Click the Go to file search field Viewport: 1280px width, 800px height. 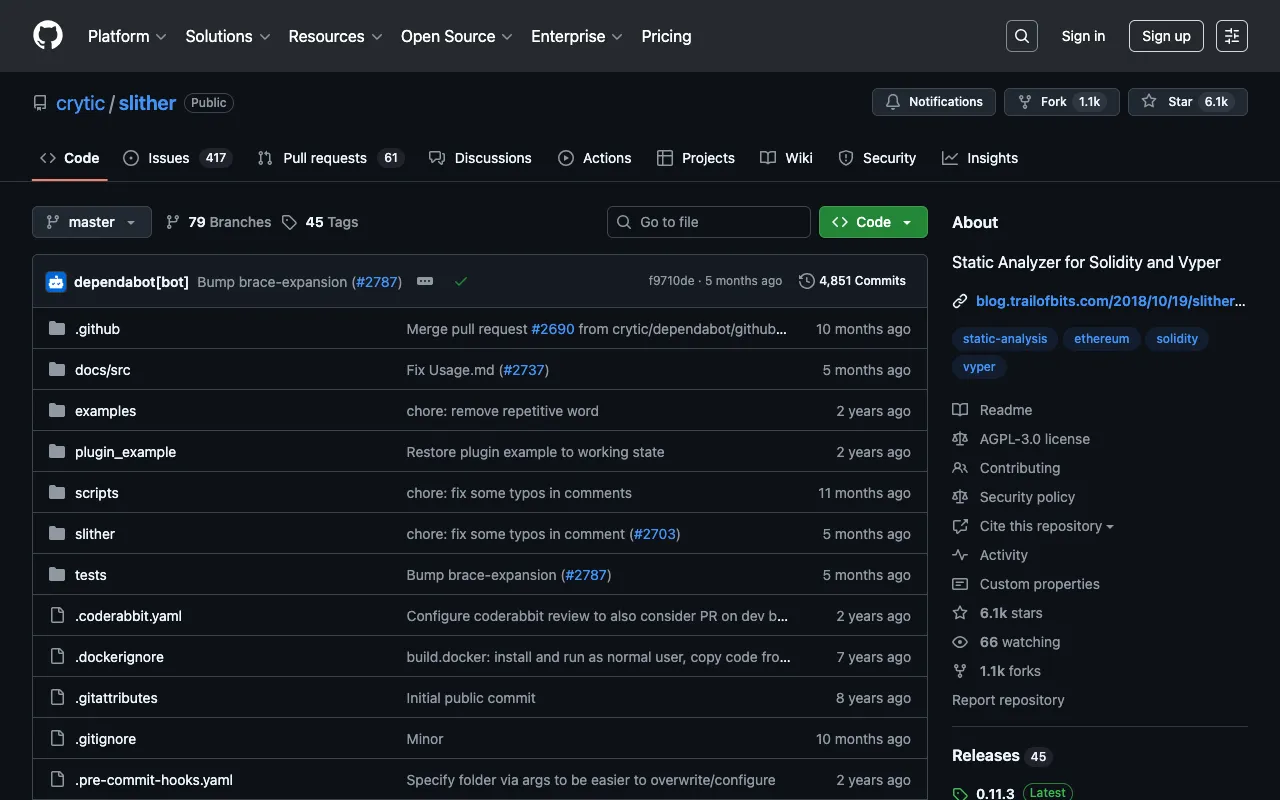708,221
